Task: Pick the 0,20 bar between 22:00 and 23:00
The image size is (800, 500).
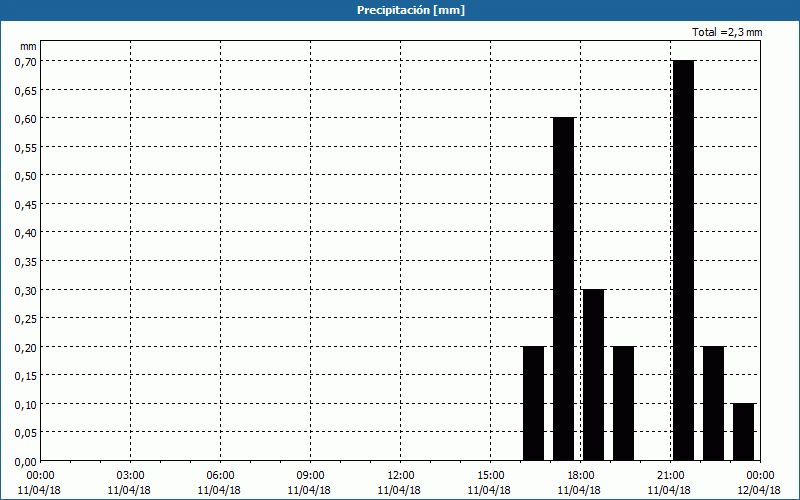Action: tap(713, 404)
